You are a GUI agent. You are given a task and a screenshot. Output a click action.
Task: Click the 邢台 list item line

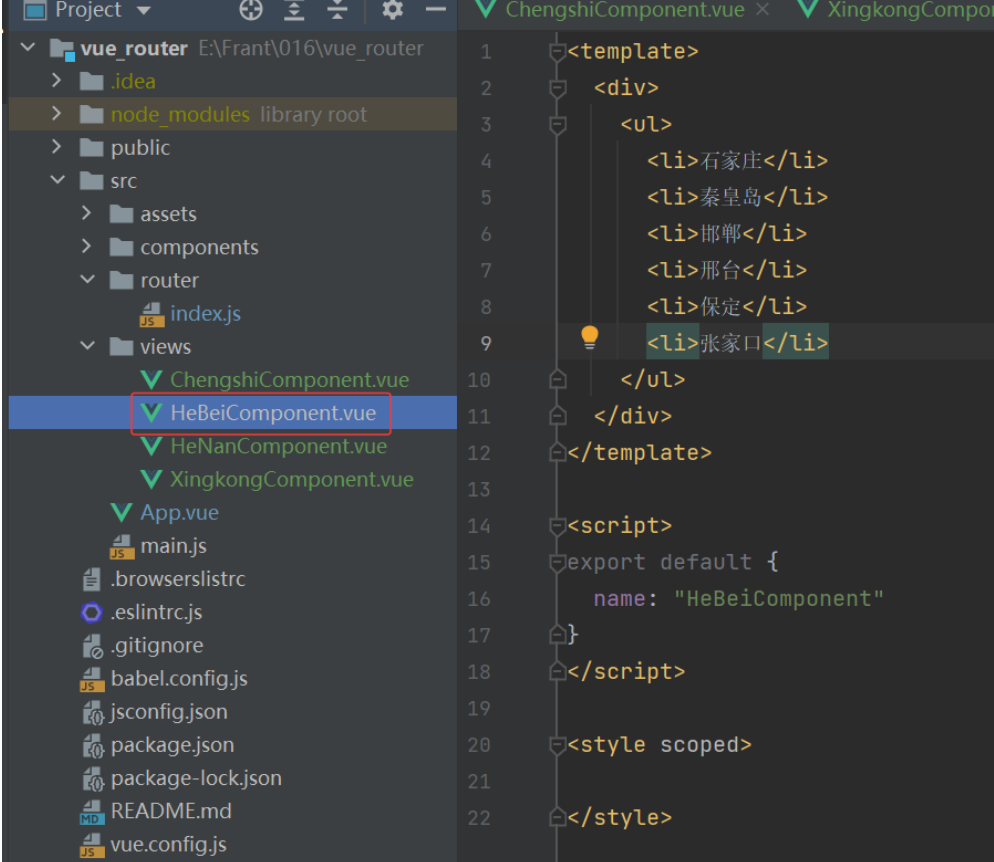coord(726,270)
